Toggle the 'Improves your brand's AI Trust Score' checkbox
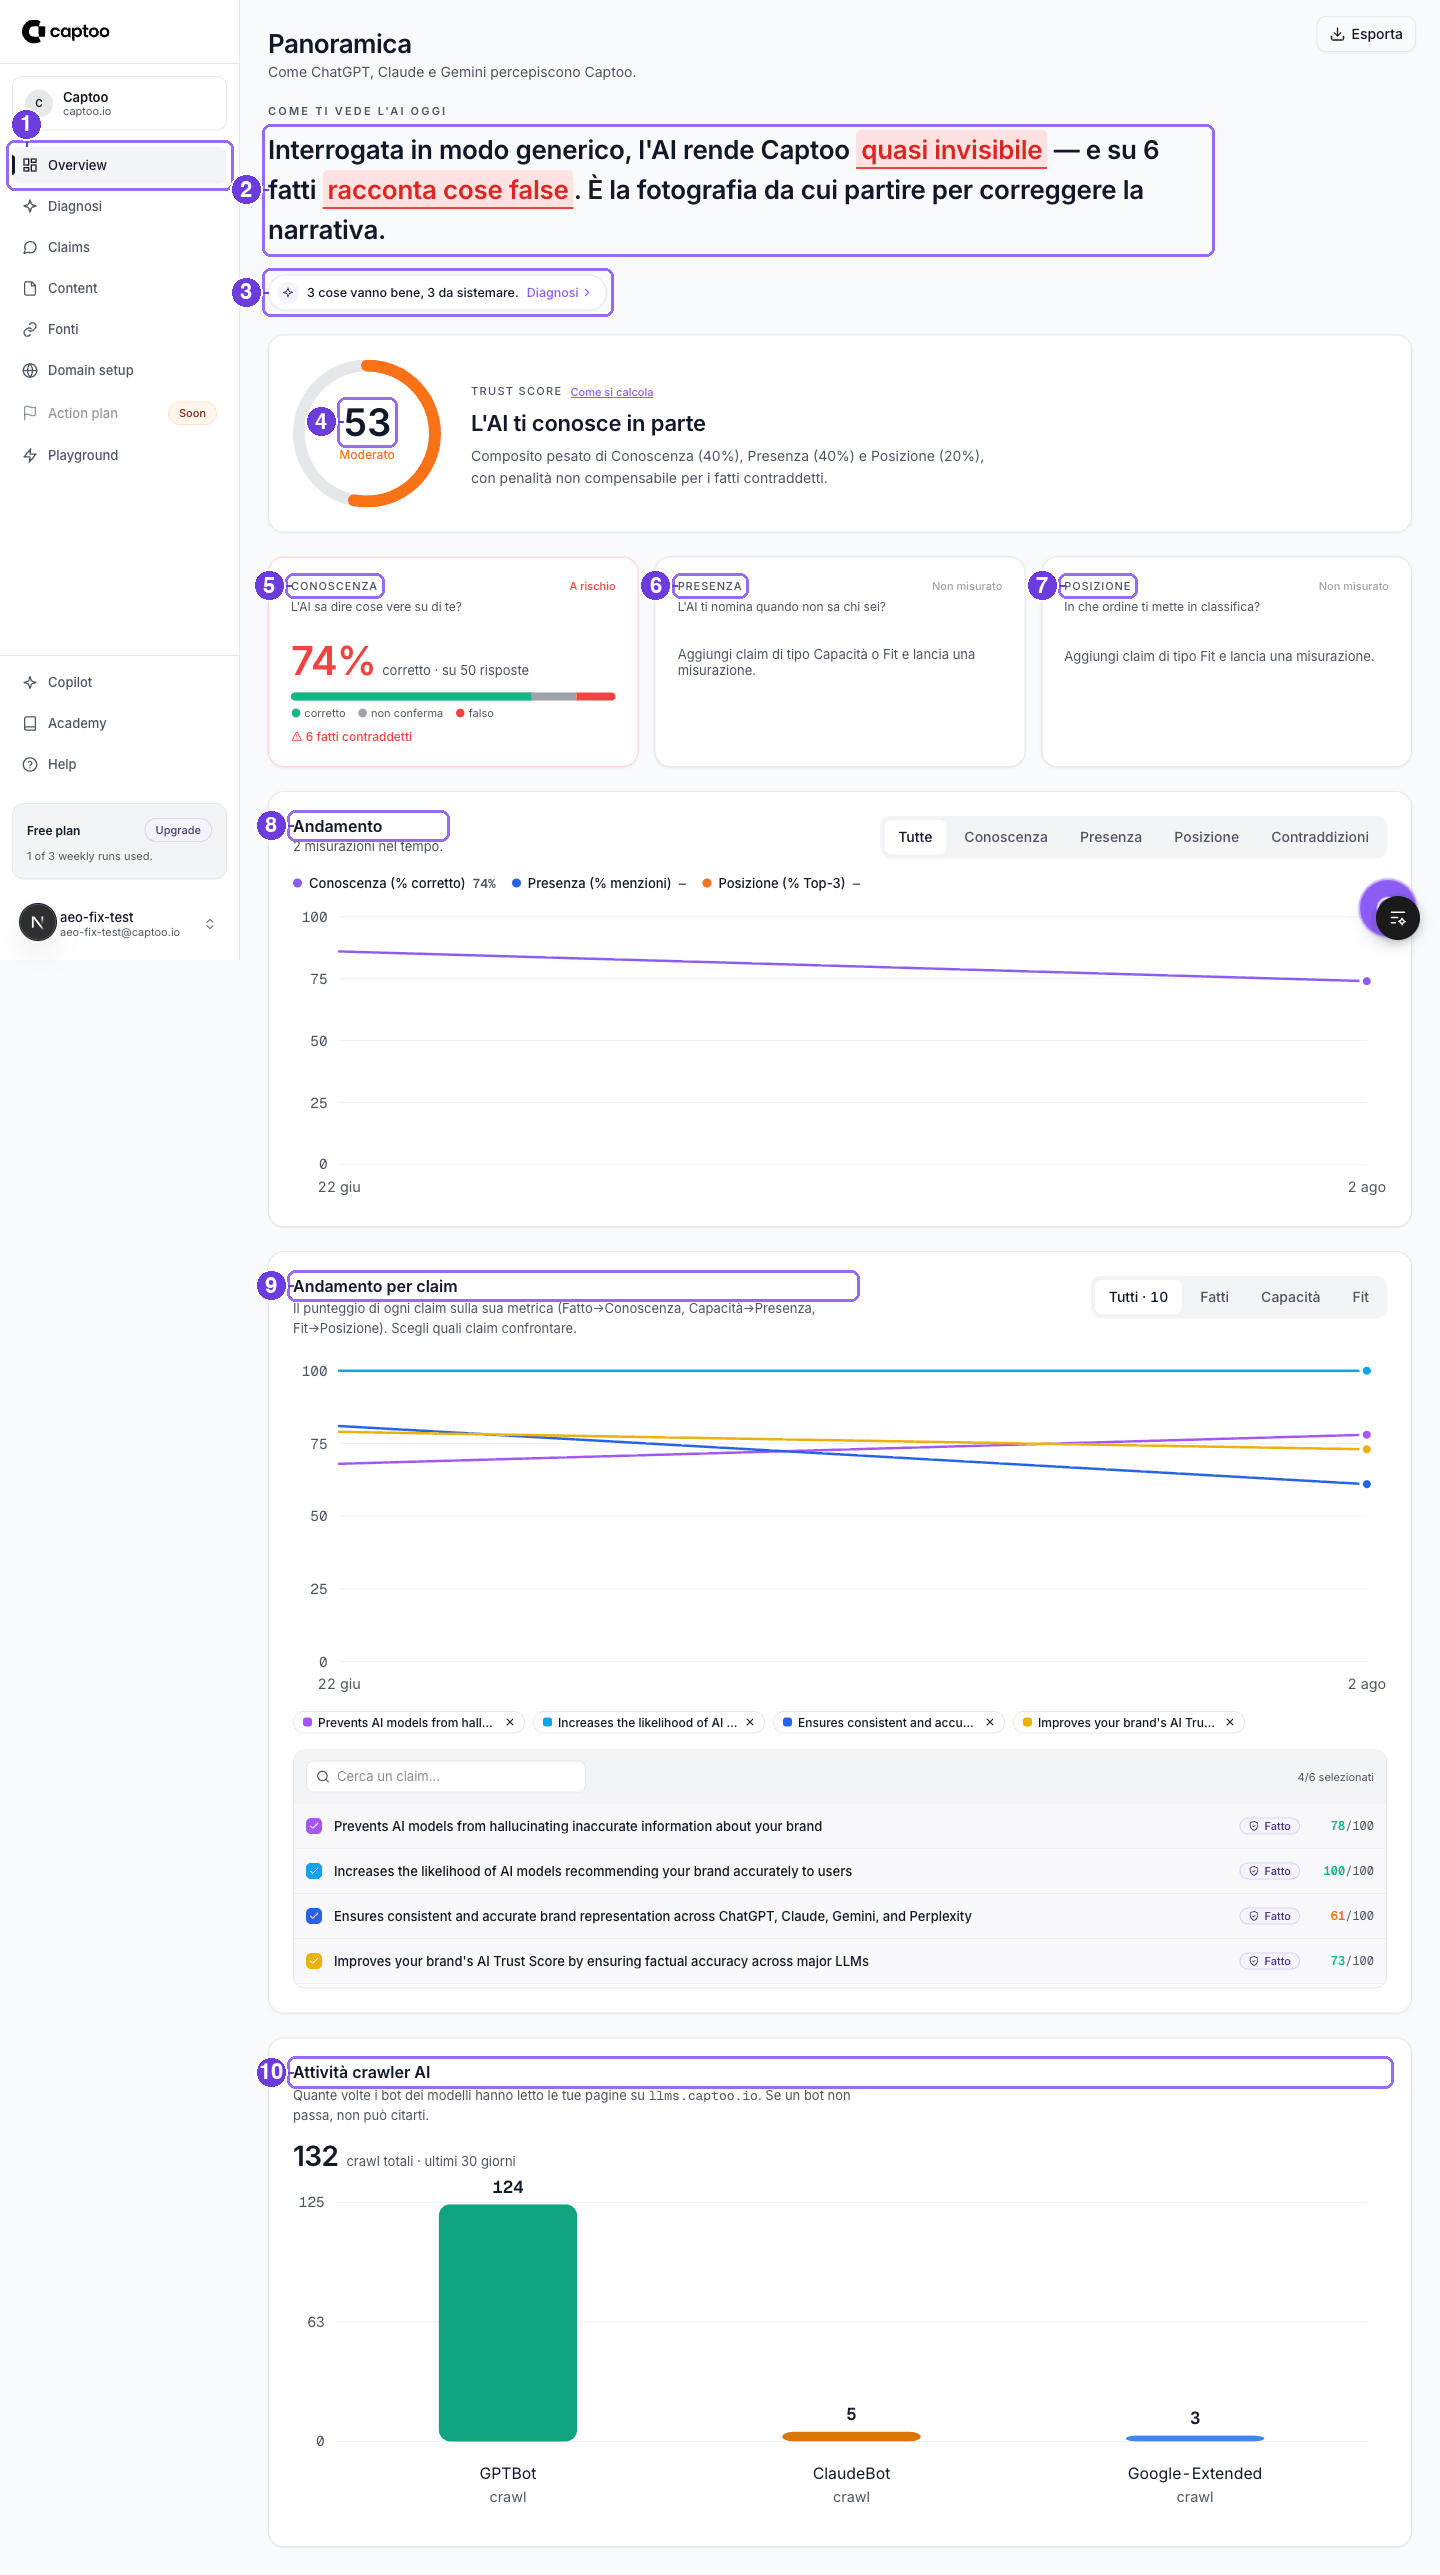 (x=314, y=1961)
